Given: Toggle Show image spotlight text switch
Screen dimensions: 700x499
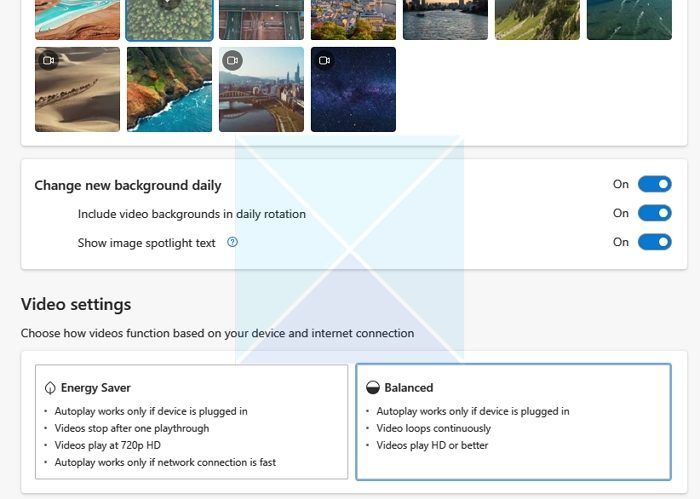Looking at the screenshot, I should [654, 242].
